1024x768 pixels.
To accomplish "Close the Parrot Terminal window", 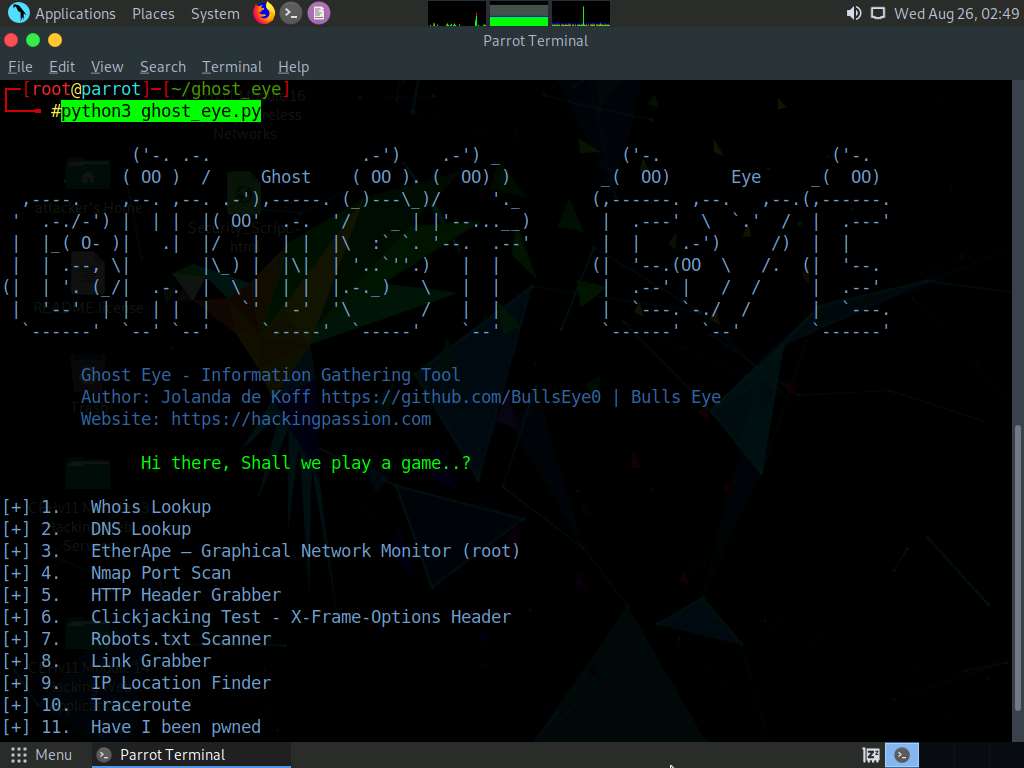I will coord(11,40).
